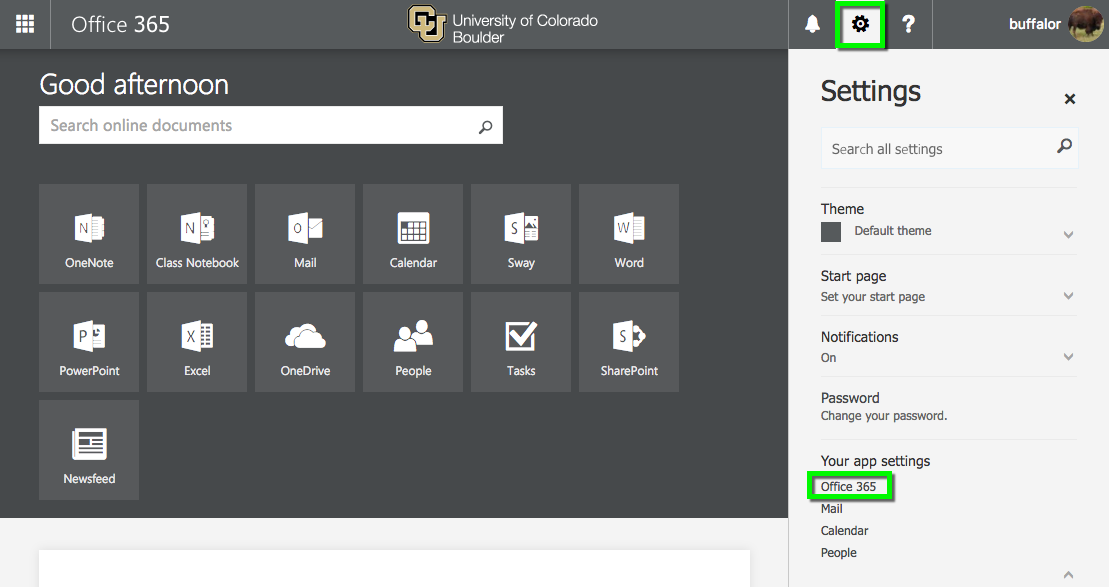
Task: Open the buffalor profile picture menu
Action: (x=1085, y=24)
